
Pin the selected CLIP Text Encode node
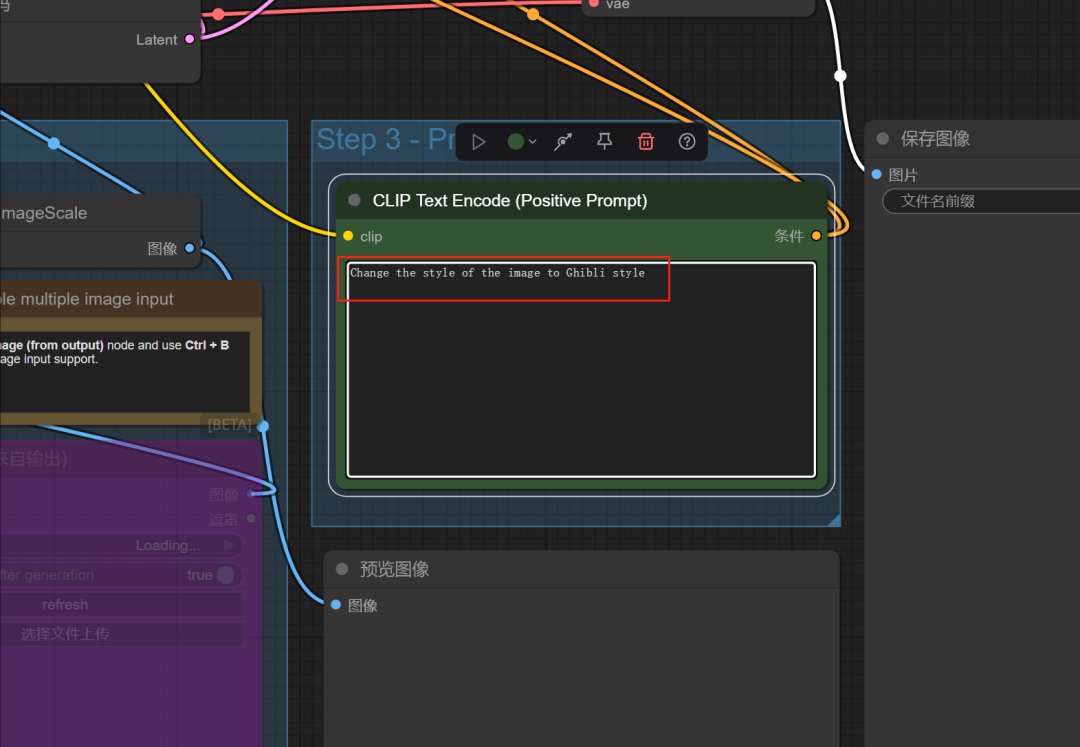[x=604, y=142]
